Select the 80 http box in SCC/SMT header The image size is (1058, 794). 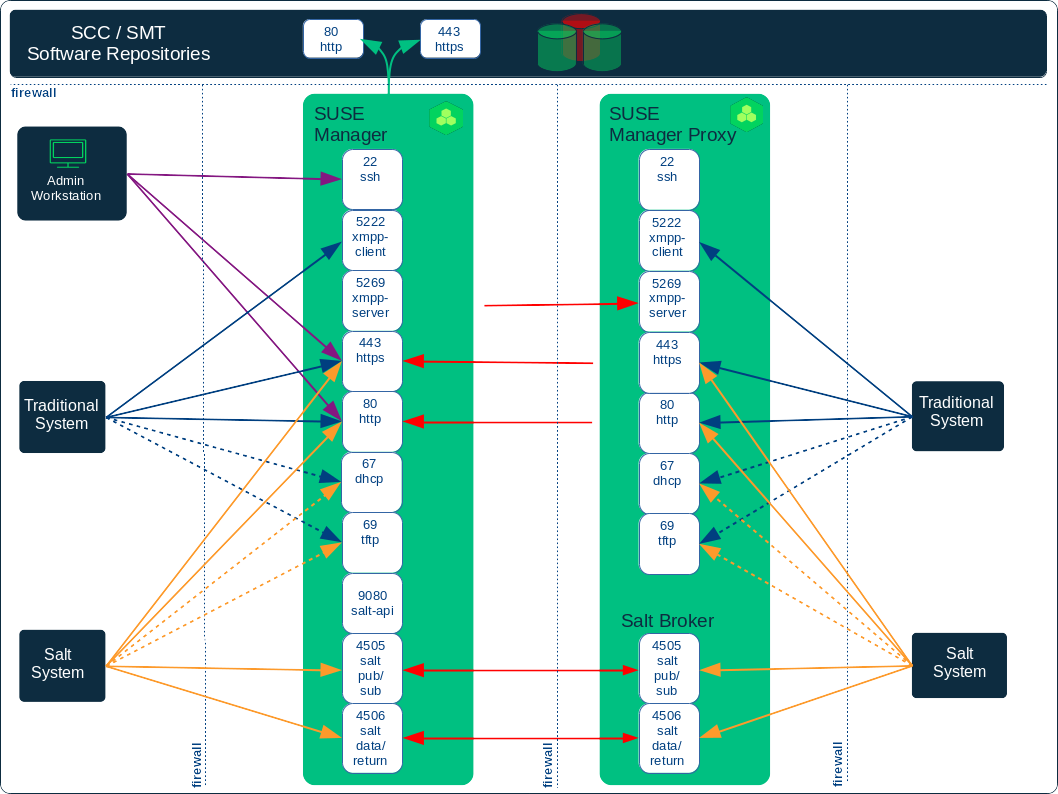[x=332, y=39]
